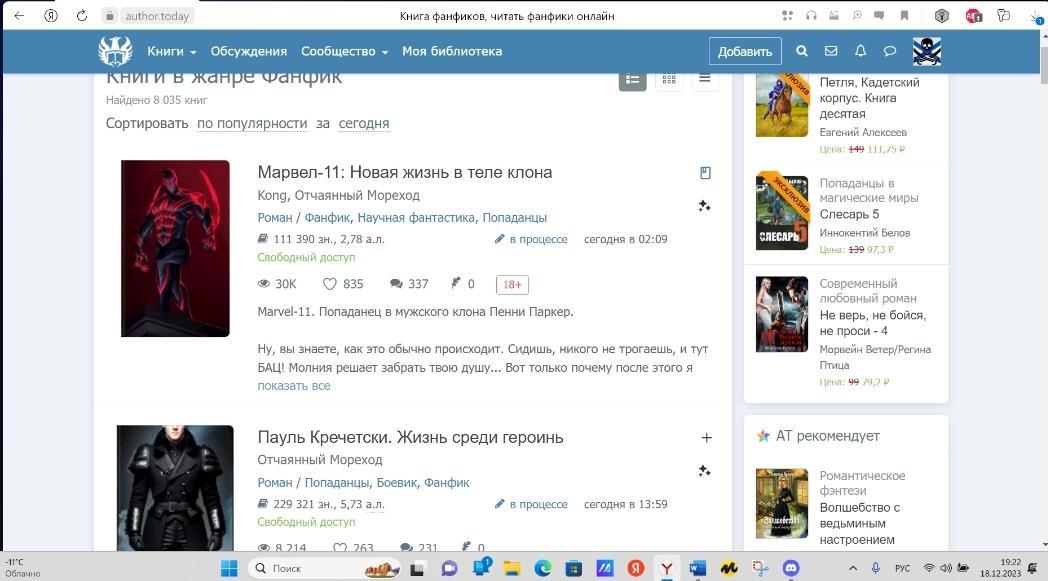Open recommended book Волшебство с ведьминым настроением
1048x581 pixels.
(860, 524)
